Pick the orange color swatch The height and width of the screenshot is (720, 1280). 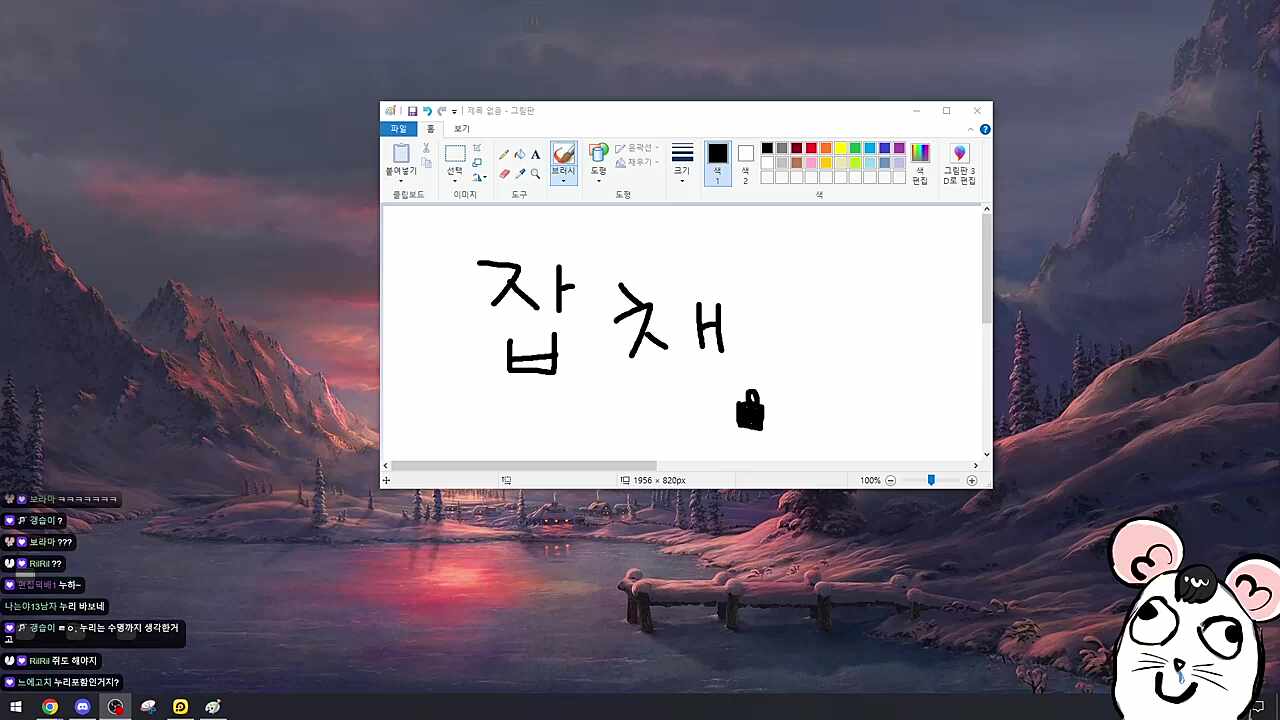826,148
